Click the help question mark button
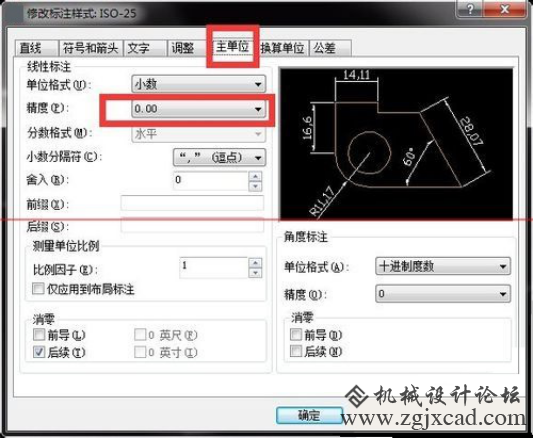The width and height of the screenshot is (533, 439). point(470,9)
